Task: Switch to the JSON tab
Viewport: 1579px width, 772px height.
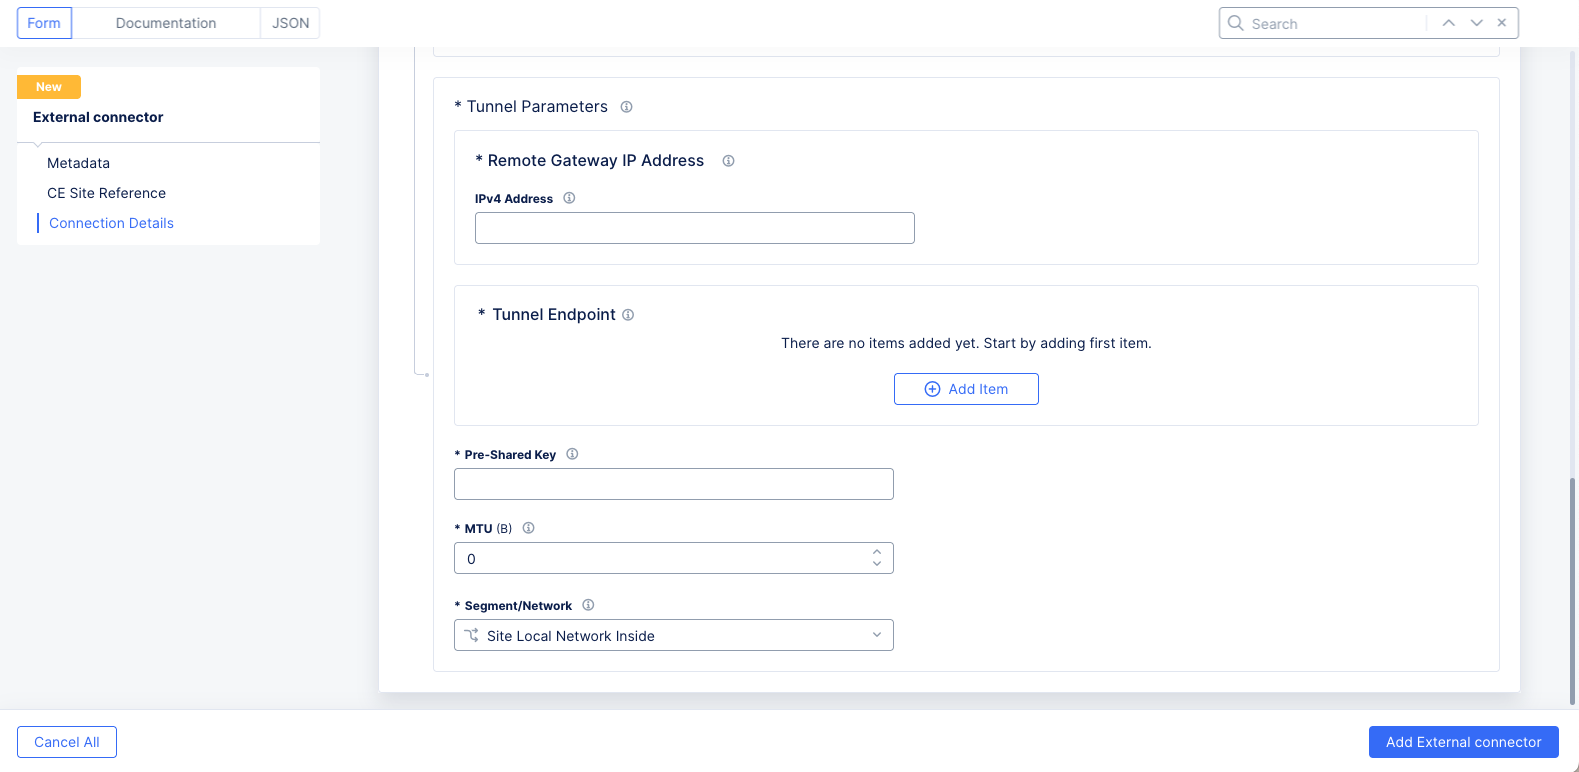Action: click(x=290, y=23)
